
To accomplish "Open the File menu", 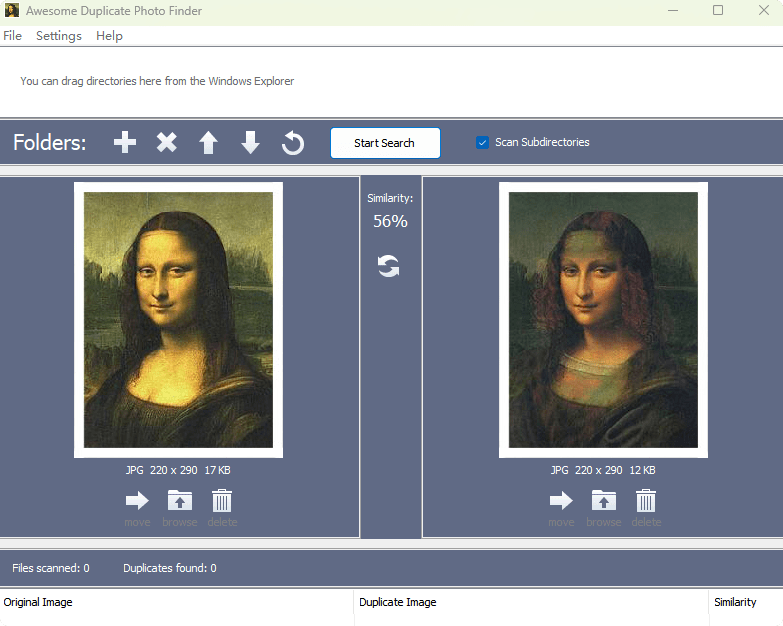I will (12, 36).
